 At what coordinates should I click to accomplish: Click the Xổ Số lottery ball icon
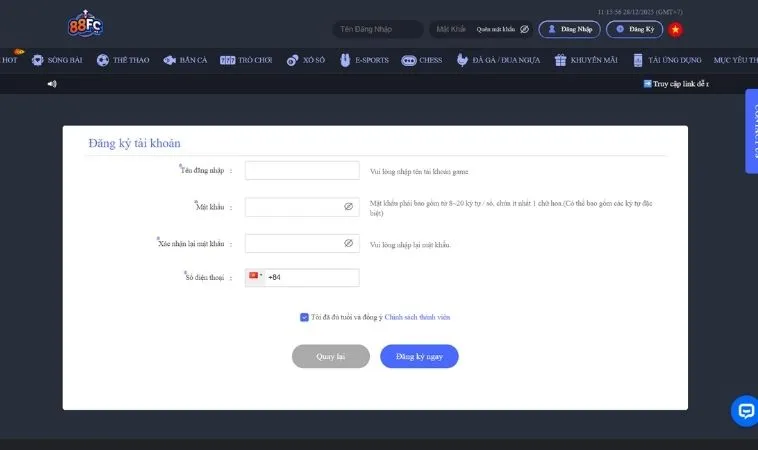click(292, 60)
